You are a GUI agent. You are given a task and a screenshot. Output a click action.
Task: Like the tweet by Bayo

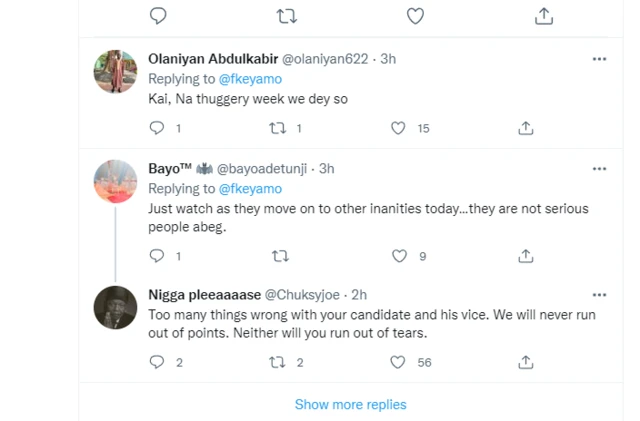pos(399,256)
